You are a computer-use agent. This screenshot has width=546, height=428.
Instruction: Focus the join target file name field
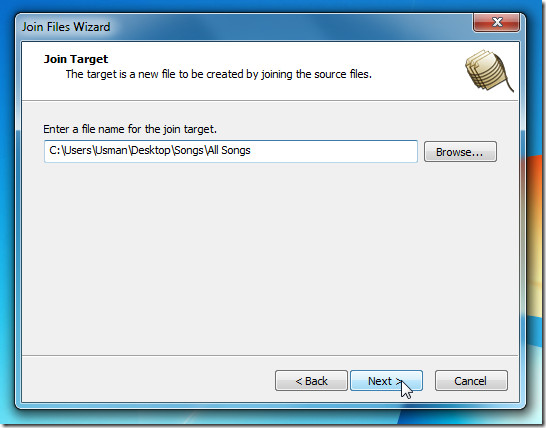(231, 151)
